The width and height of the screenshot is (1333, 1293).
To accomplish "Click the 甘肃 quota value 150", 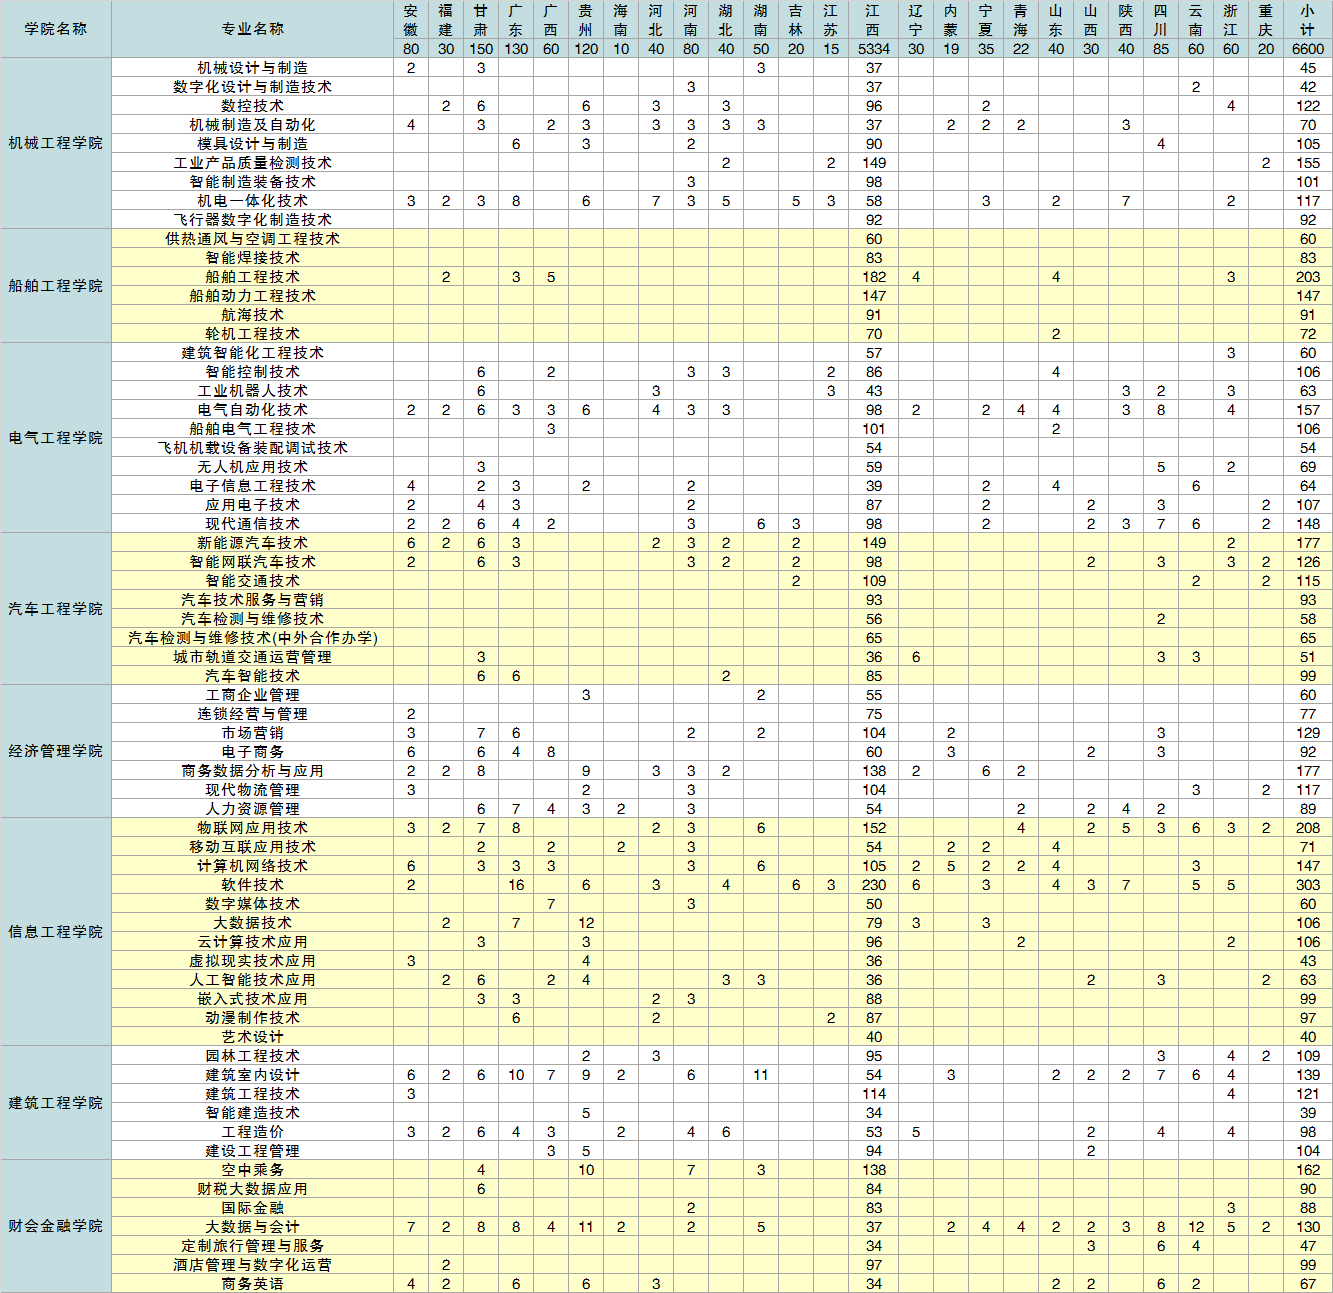I will 481,49.
